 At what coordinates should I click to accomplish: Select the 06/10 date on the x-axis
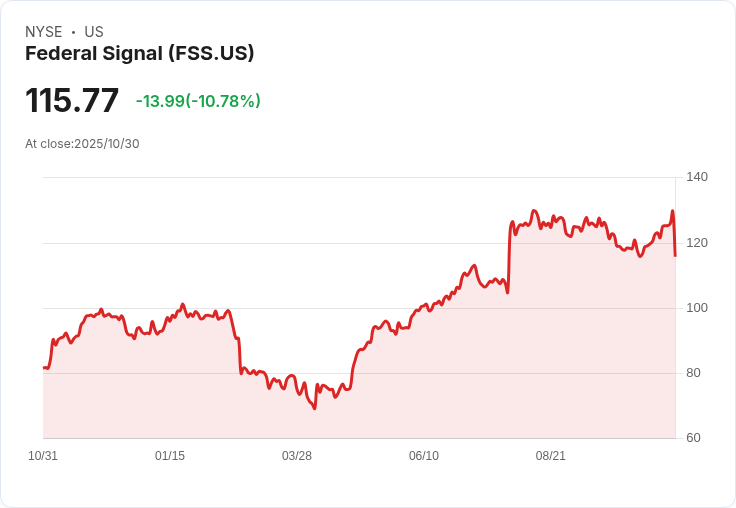pyautogui.click(x=424, y=456)
